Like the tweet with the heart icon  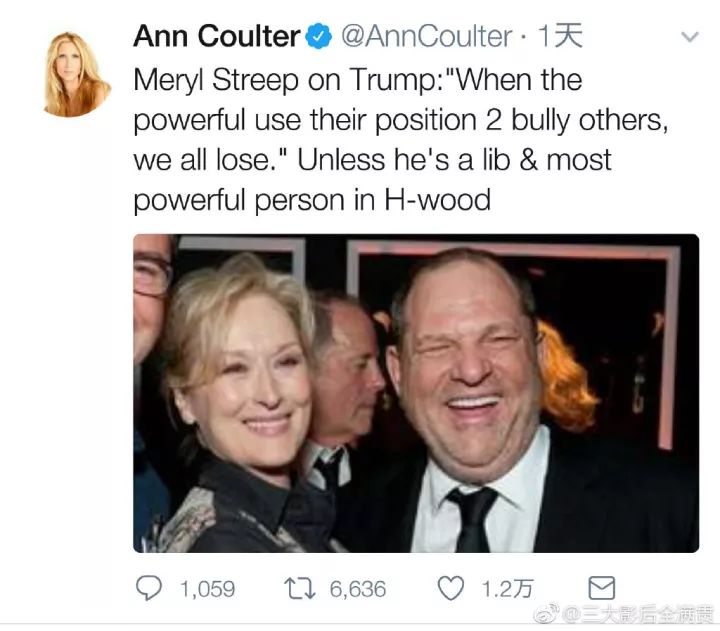coord(450,588)
